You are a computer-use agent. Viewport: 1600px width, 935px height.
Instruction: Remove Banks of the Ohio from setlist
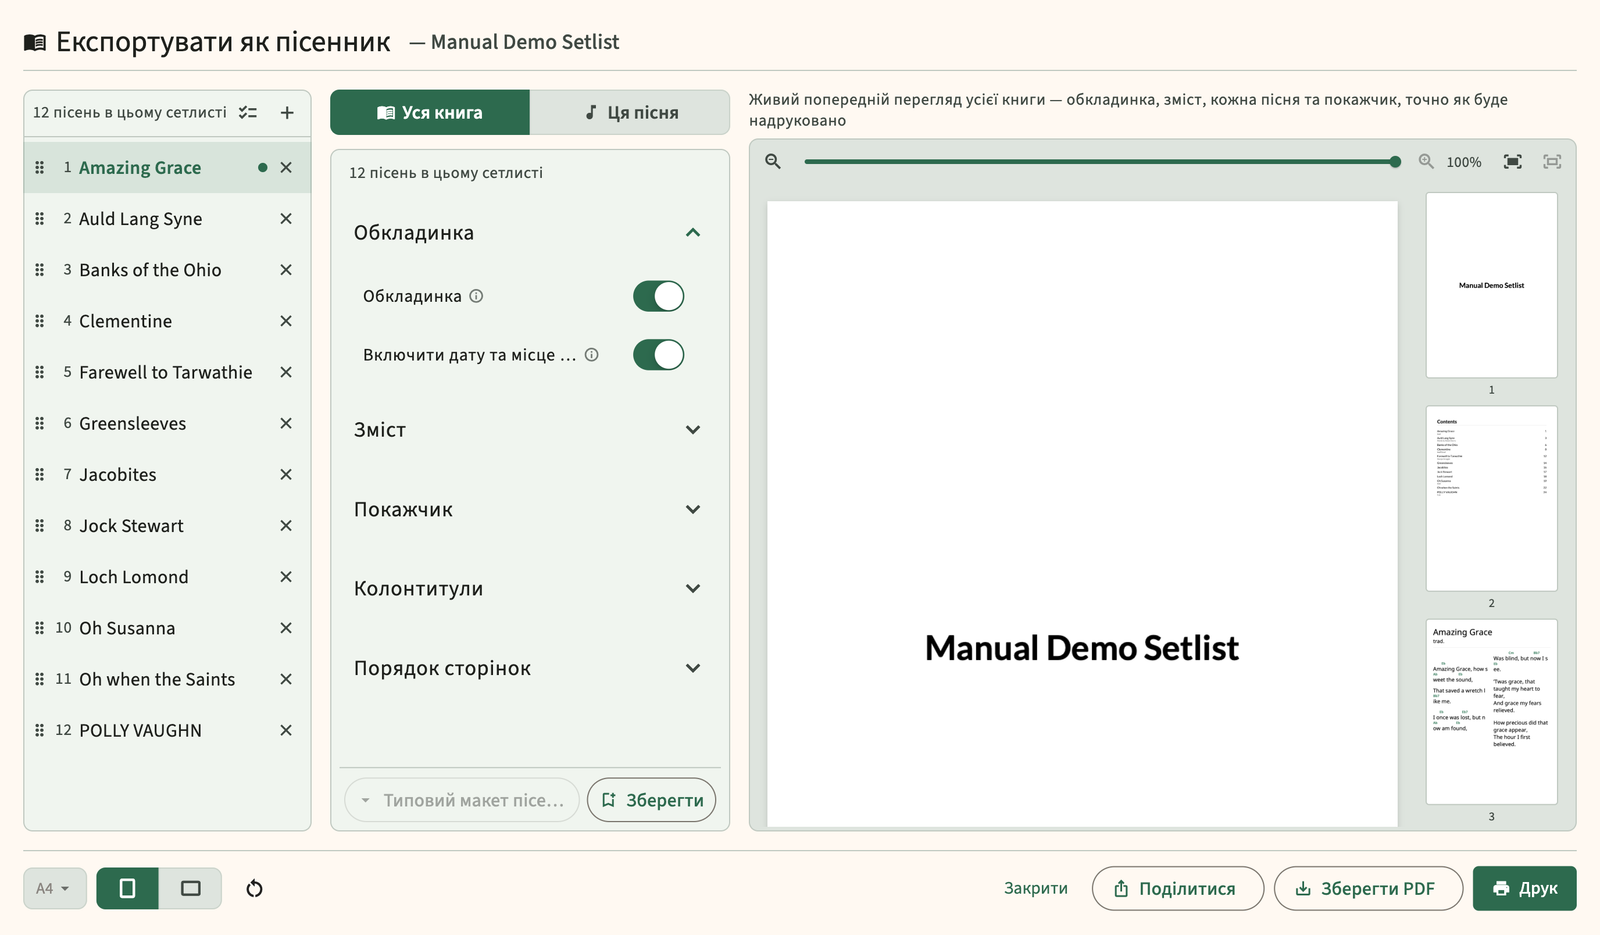point(286,270)
